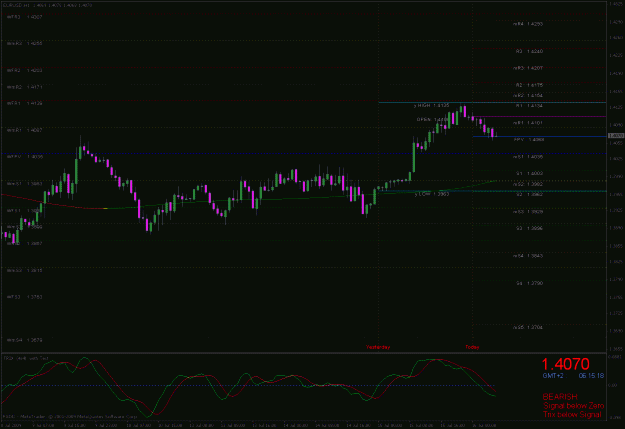Click the mS1 1.4035 label

coord(528,157)
